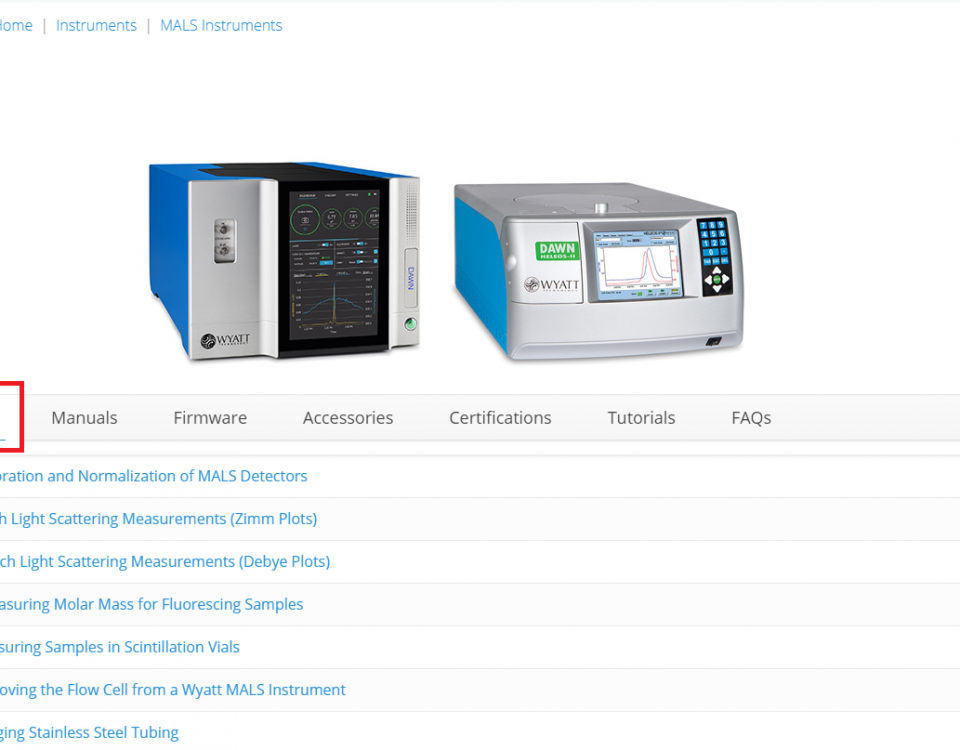The width and height of the screenshot is (960, 750).
Task: Open the Stainless Steel Tubing article link
Action: coord(88,733)
